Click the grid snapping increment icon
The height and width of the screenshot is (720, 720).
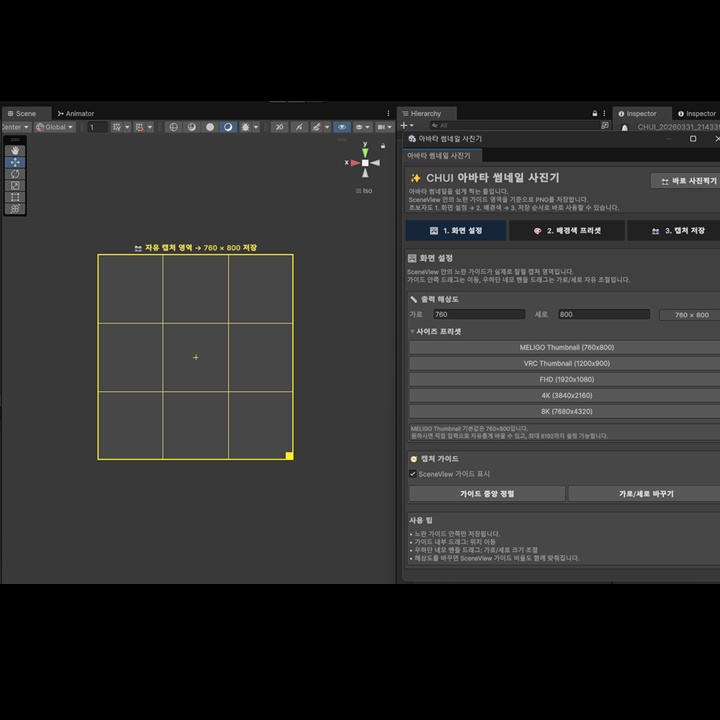click(140, 127)
